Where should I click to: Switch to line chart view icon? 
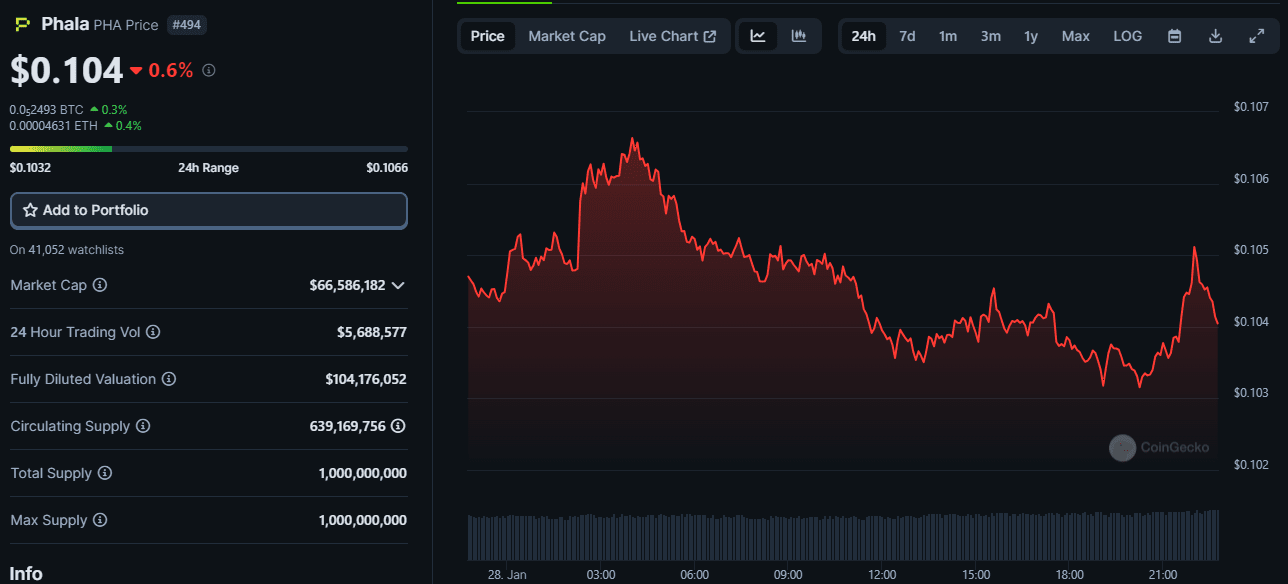pos(758,36)
